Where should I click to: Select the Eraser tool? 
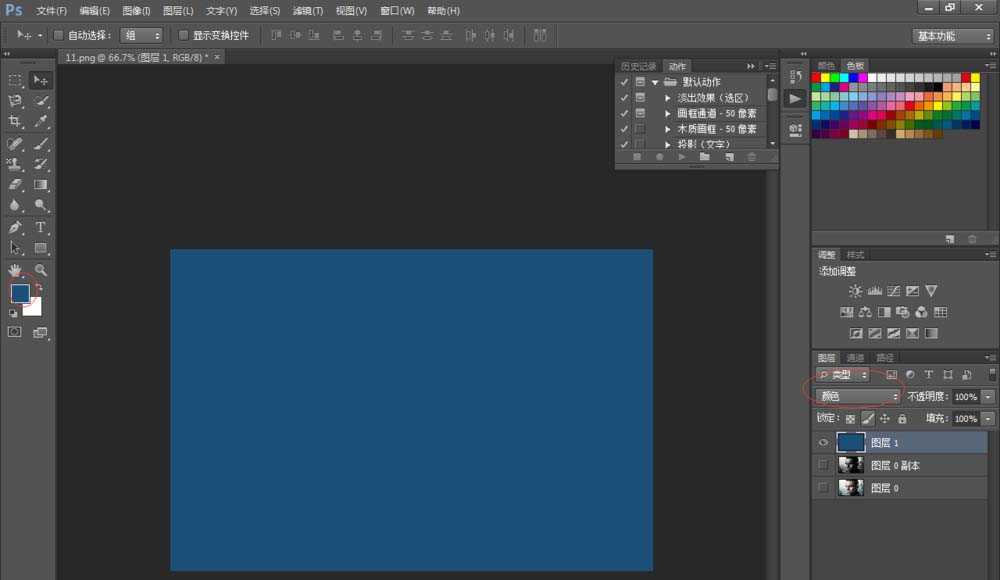click(15, 185)
